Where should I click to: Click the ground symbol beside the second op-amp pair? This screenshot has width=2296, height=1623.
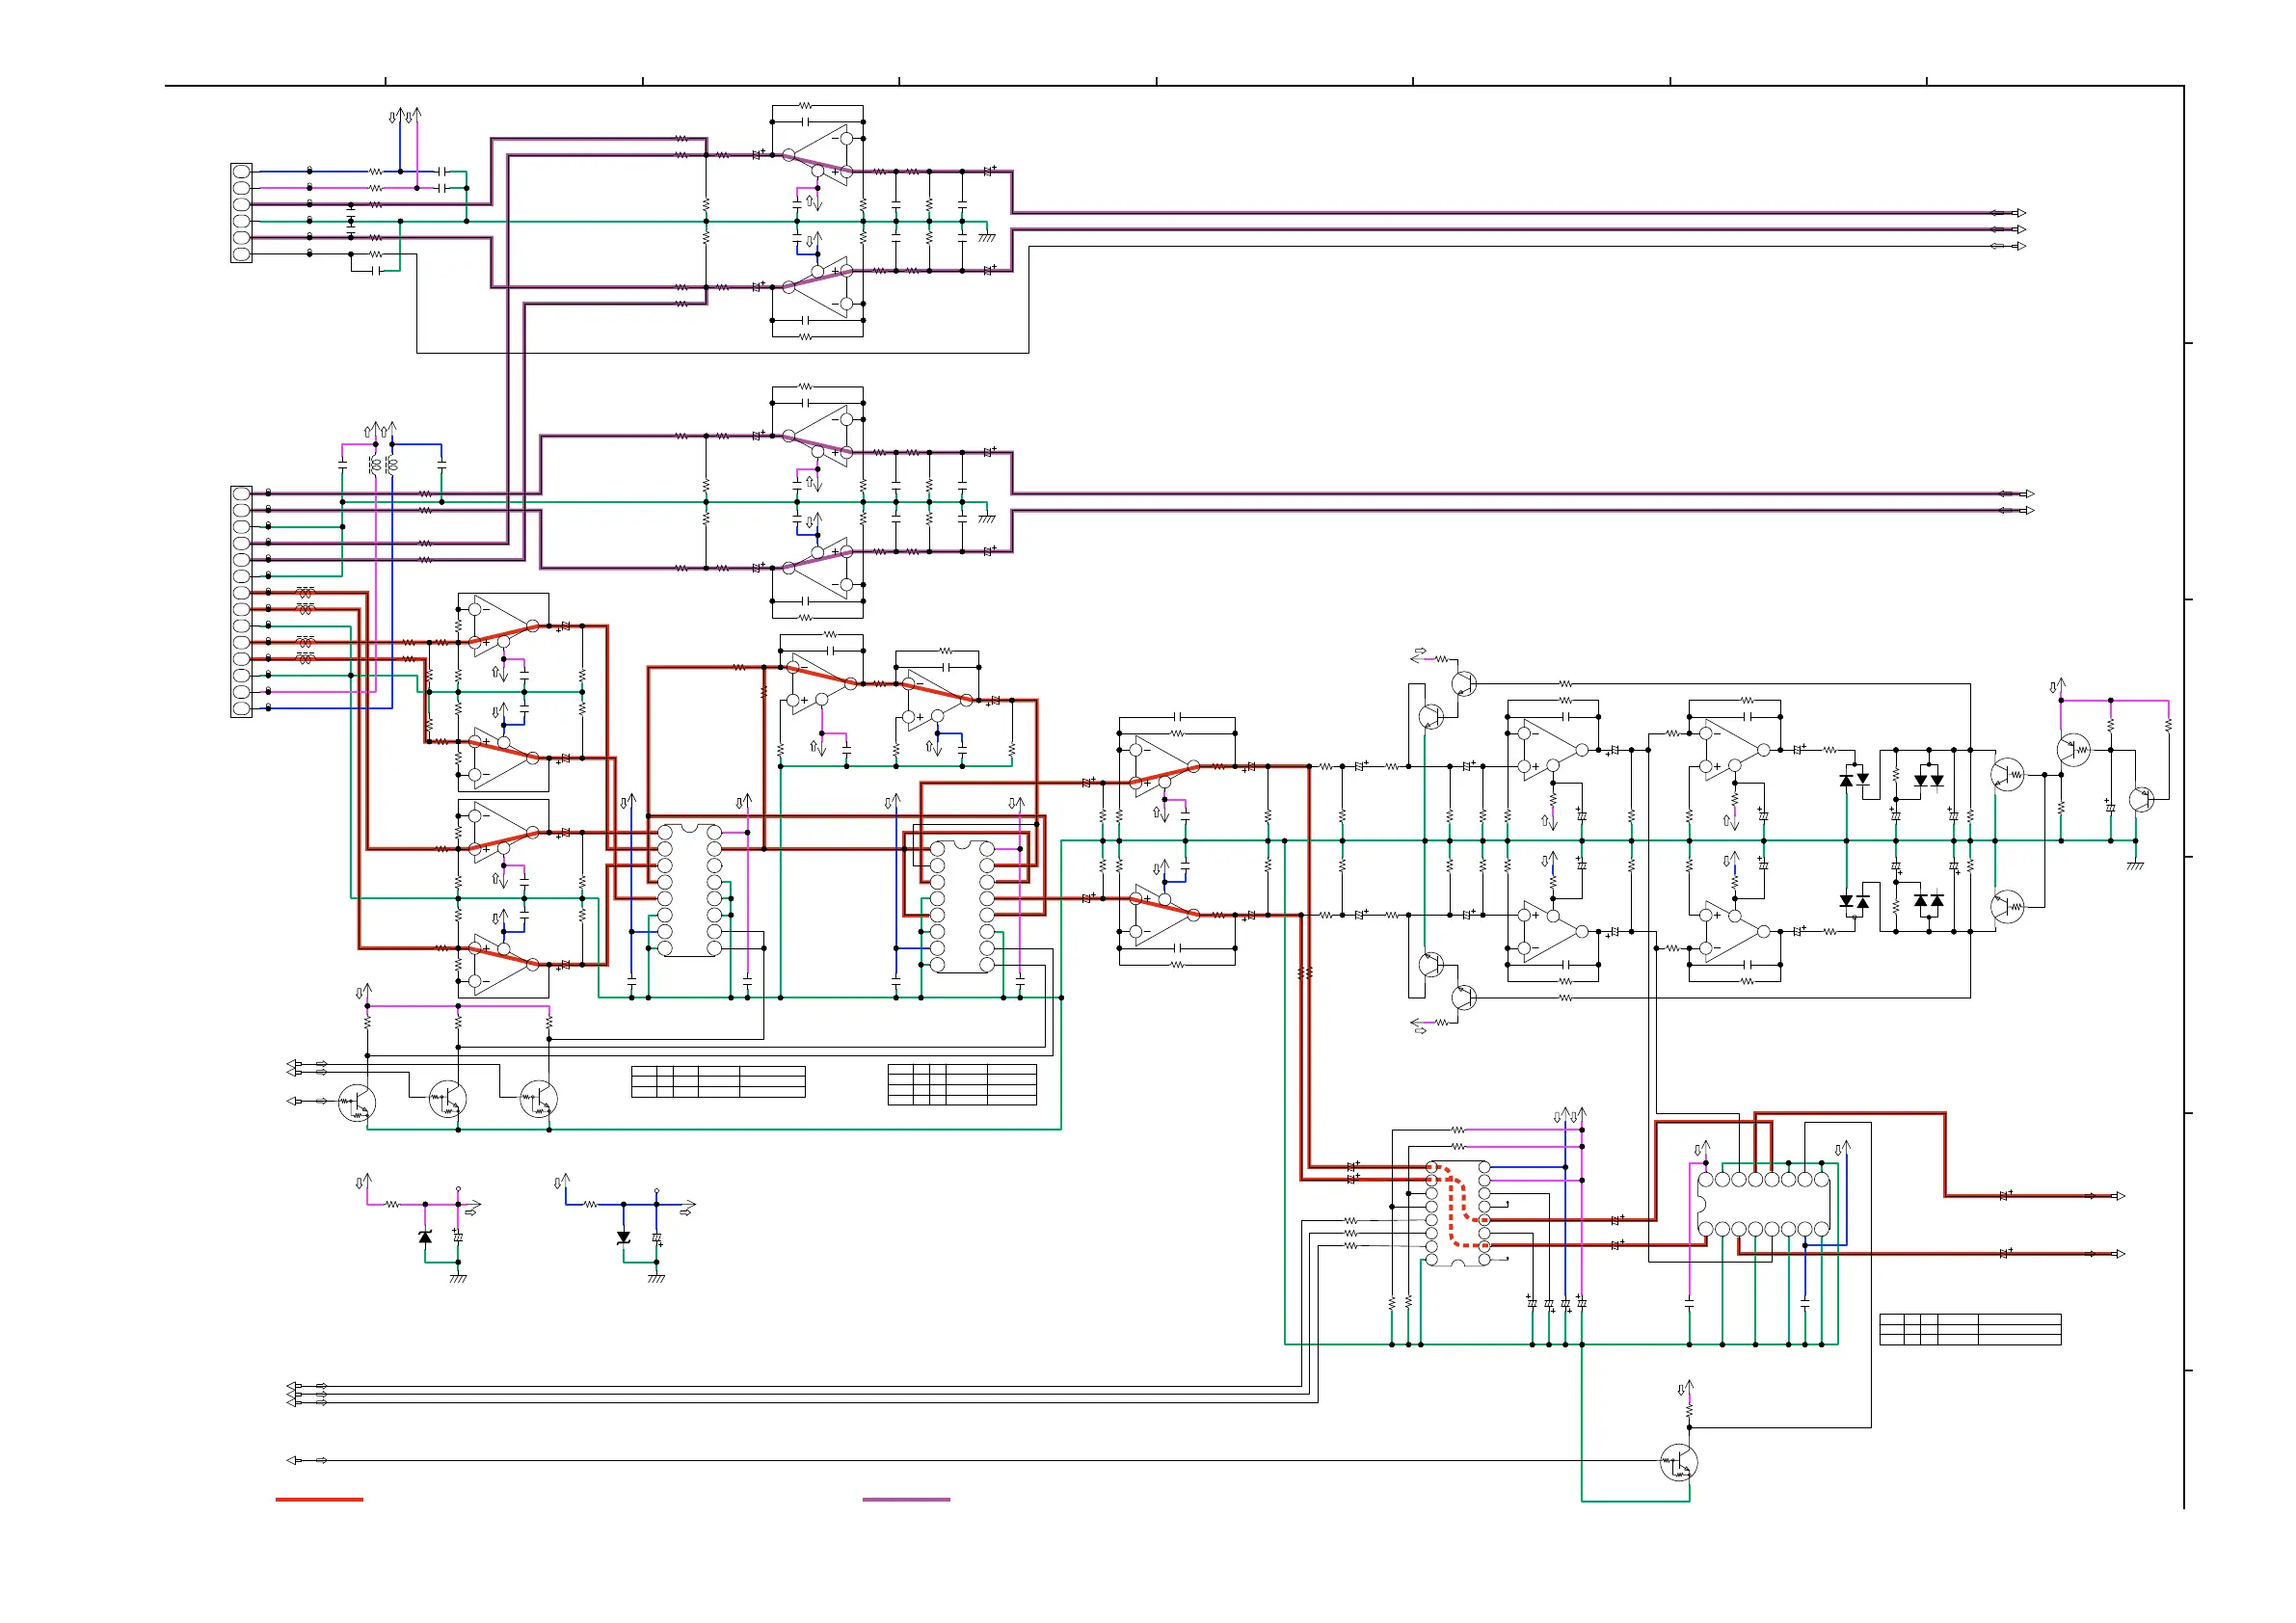(x=987, y=518)
